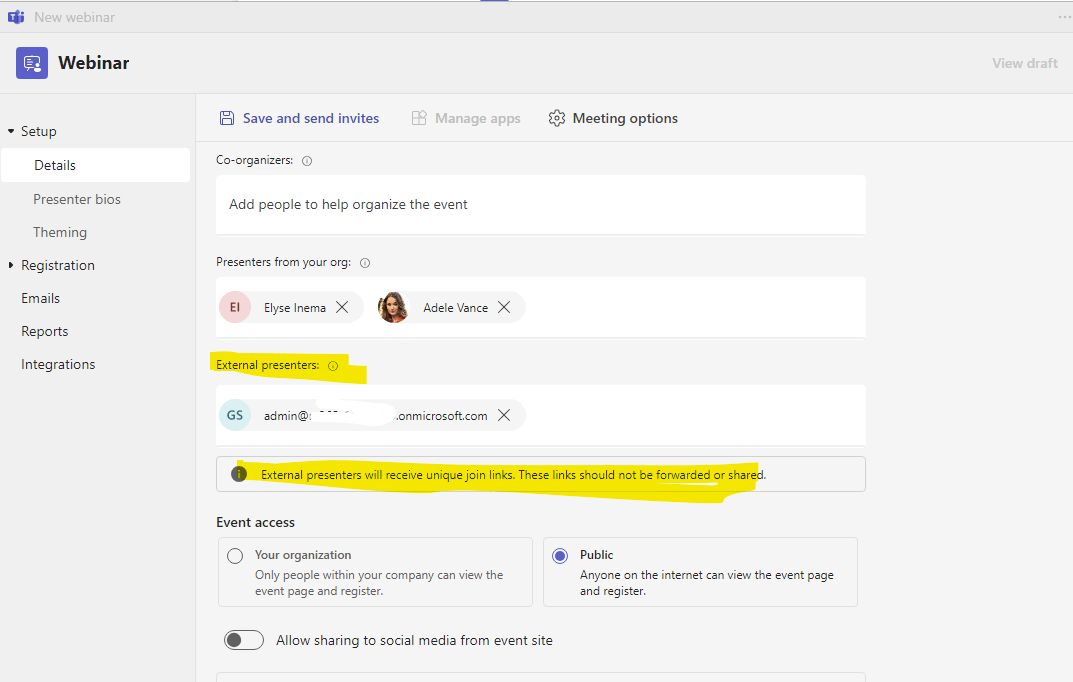Click the View draft button
The height and width of the screenshot is (682, 1073).
(1024, 62)
